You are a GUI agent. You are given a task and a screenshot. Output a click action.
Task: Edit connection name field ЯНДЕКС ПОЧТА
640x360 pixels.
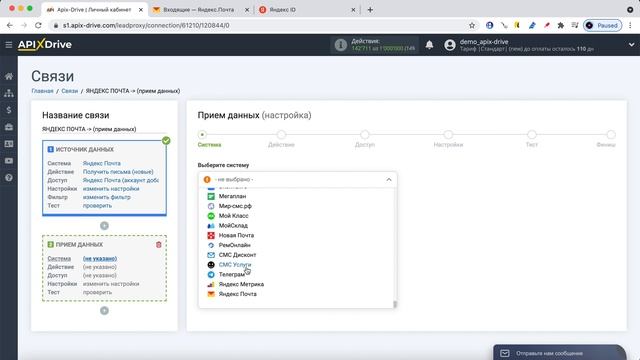click(104, 129)
